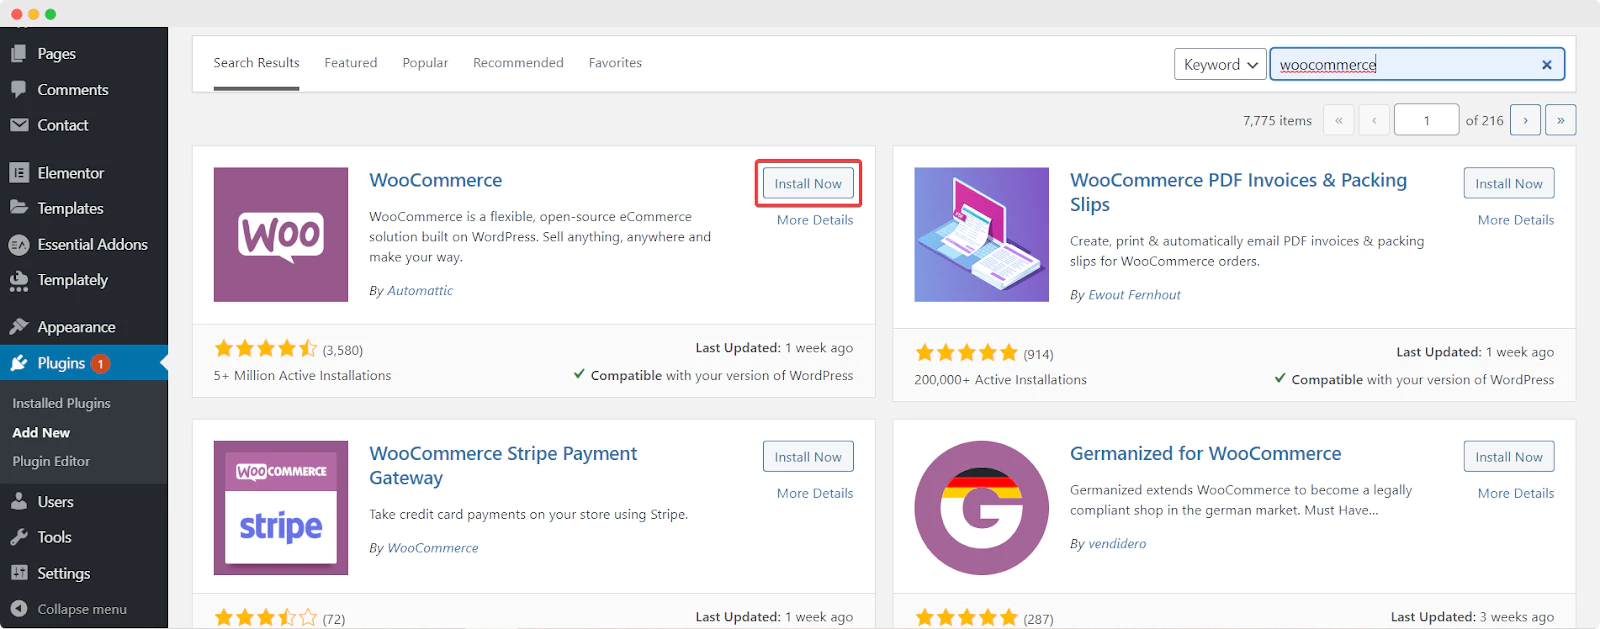Click the Contact envelope icon
This screenshot has height=629, width=1600.
19,125
